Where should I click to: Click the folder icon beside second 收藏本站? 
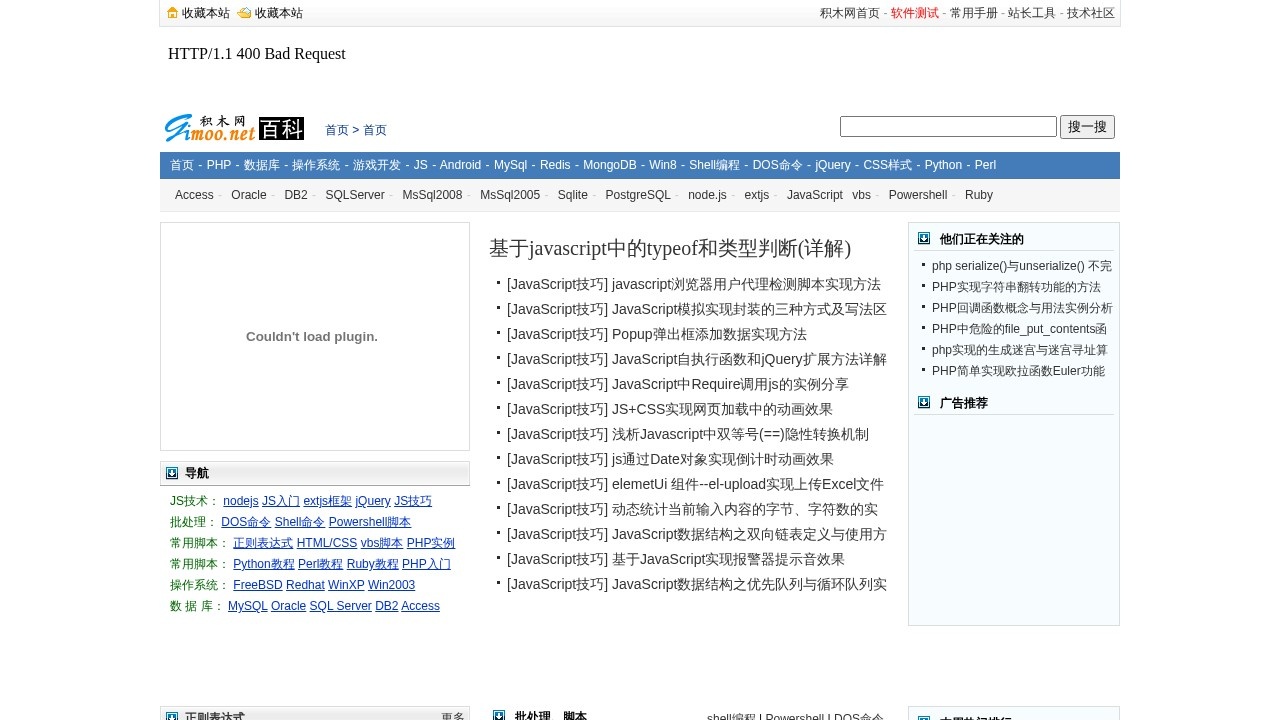tap(244, 13)
